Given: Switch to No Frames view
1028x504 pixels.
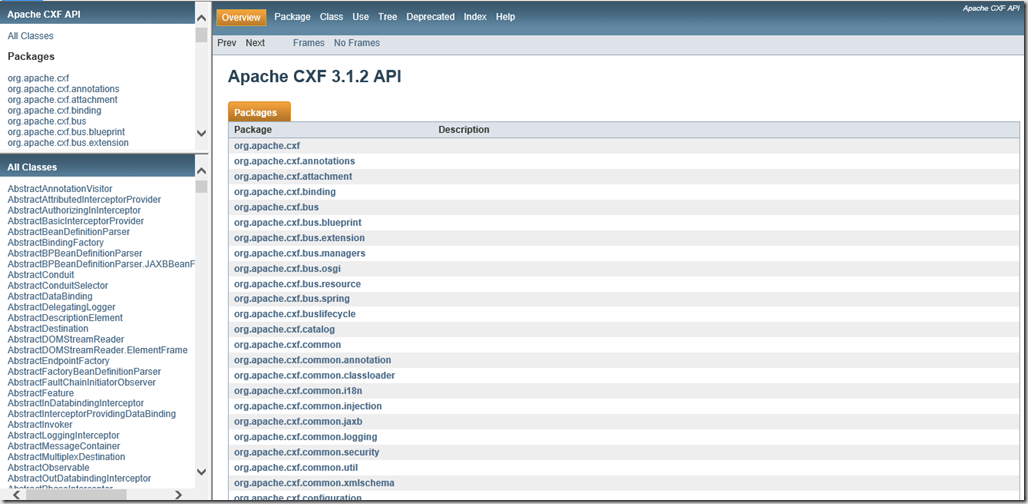Looking at the screenshot, I should pos(357,43).
